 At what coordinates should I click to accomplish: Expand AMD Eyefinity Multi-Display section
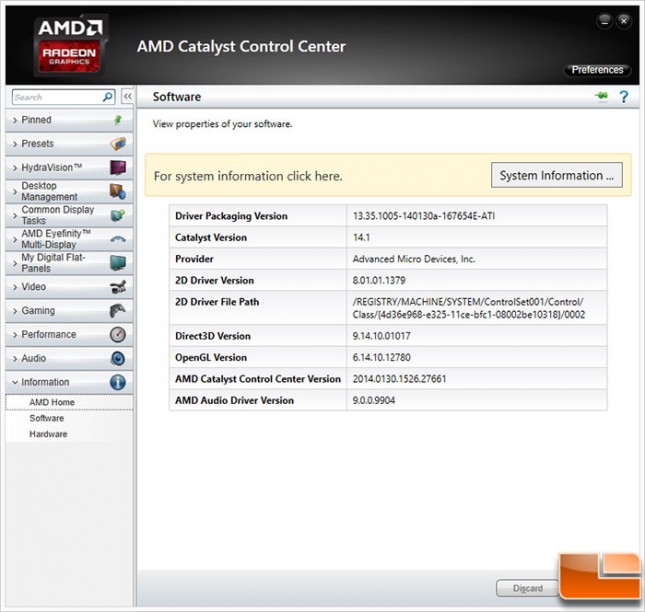point(69,239)
